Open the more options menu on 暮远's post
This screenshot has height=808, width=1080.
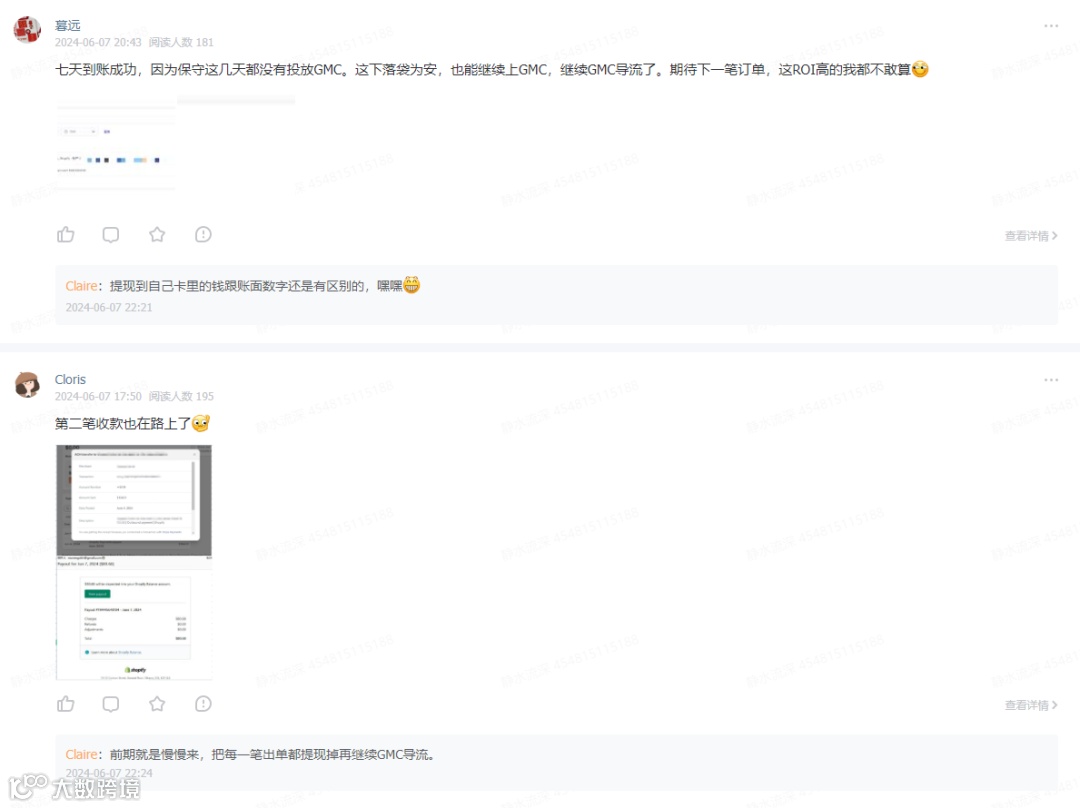click(1051, 26)
